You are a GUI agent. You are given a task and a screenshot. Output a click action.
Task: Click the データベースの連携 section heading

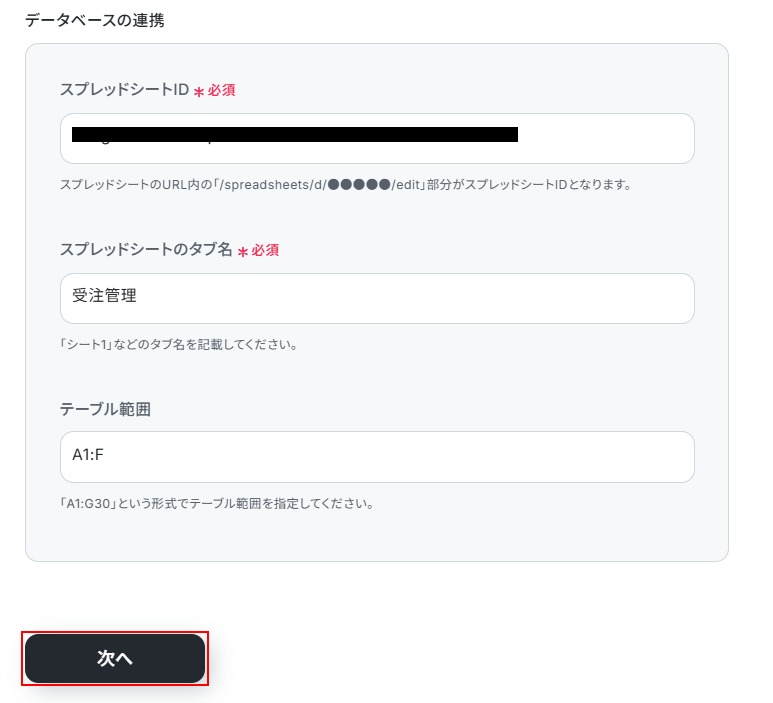click(x=95, y=20)
